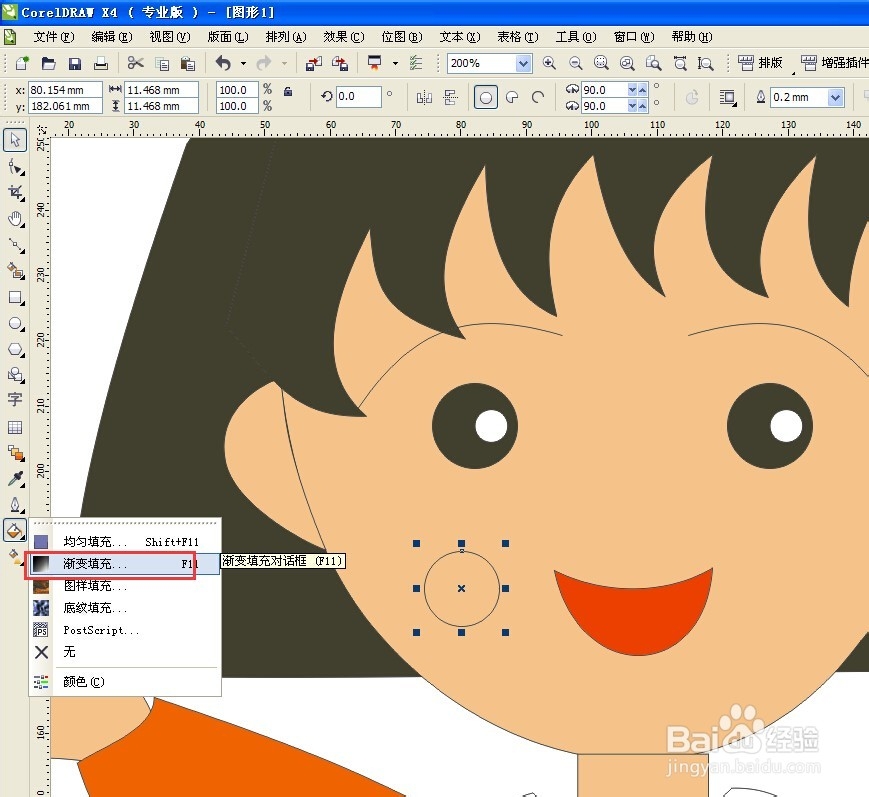Viewport: 869px width, 797px height.
Task: Open the 200% zoom level dropdown
Action: pyautogui.click(x=523, y=64)
